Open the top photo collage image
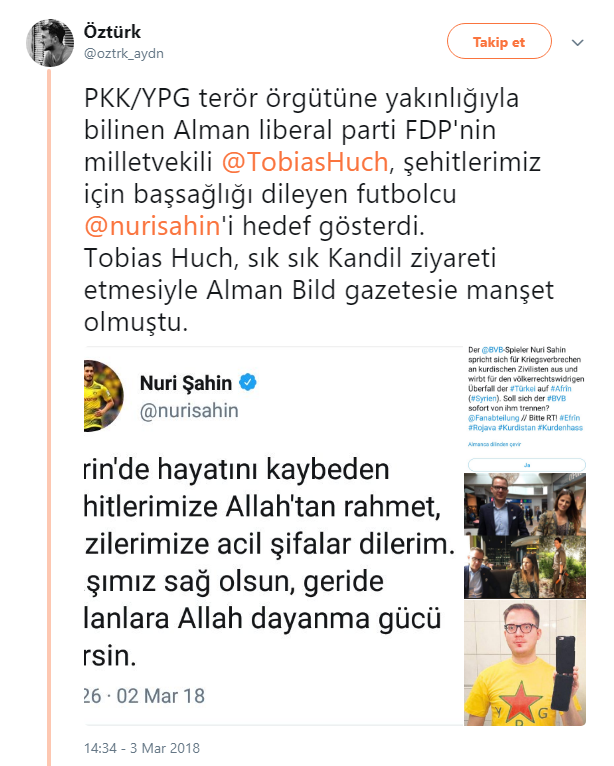The height and width of the screenshot is (766, 614). point(525,536)
